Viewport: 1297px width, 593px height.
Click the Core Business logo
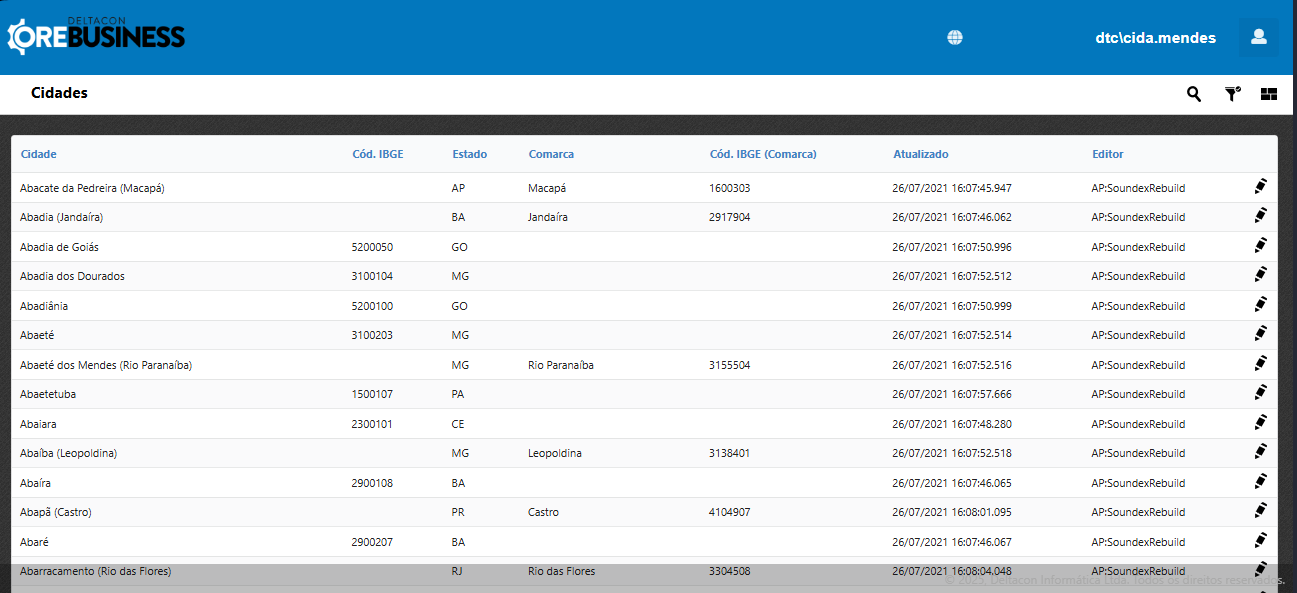coord(96,36)
